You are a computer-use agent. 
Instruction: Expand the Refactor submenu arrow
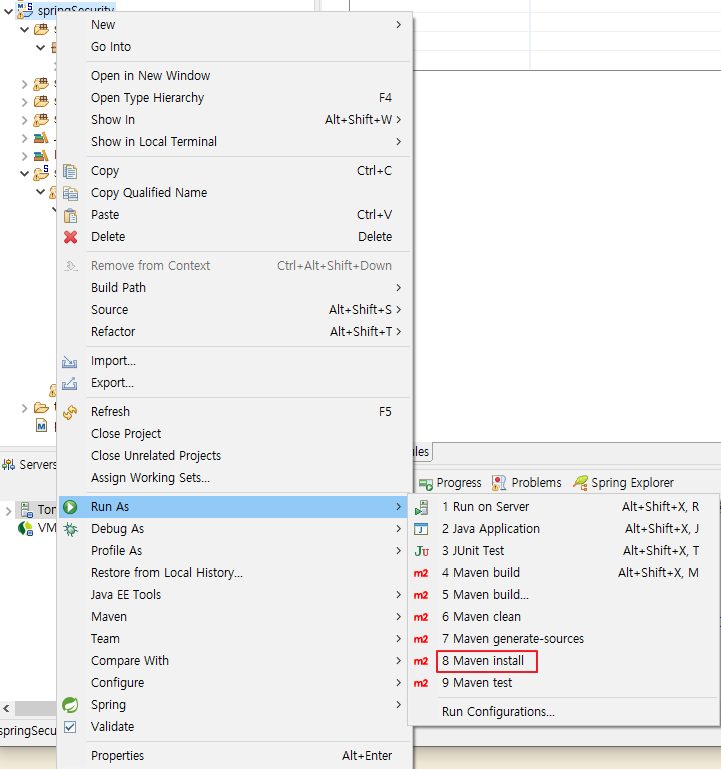coord(398,332)
